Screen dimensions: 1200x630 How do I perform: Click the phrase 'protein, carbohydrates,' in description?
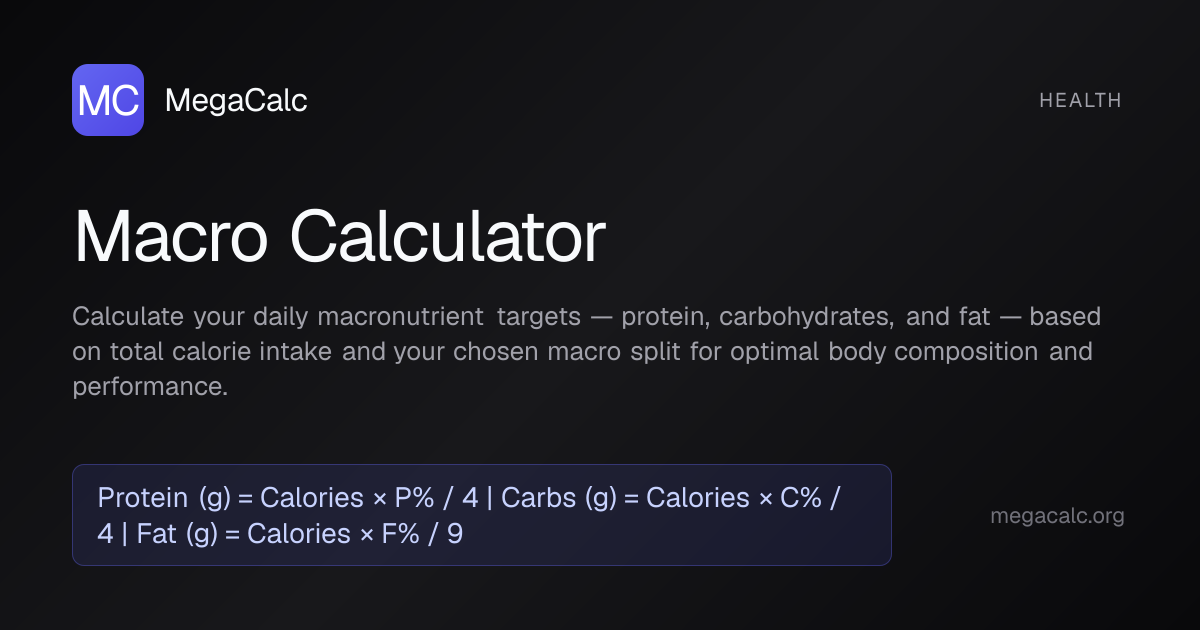[757, 318]
